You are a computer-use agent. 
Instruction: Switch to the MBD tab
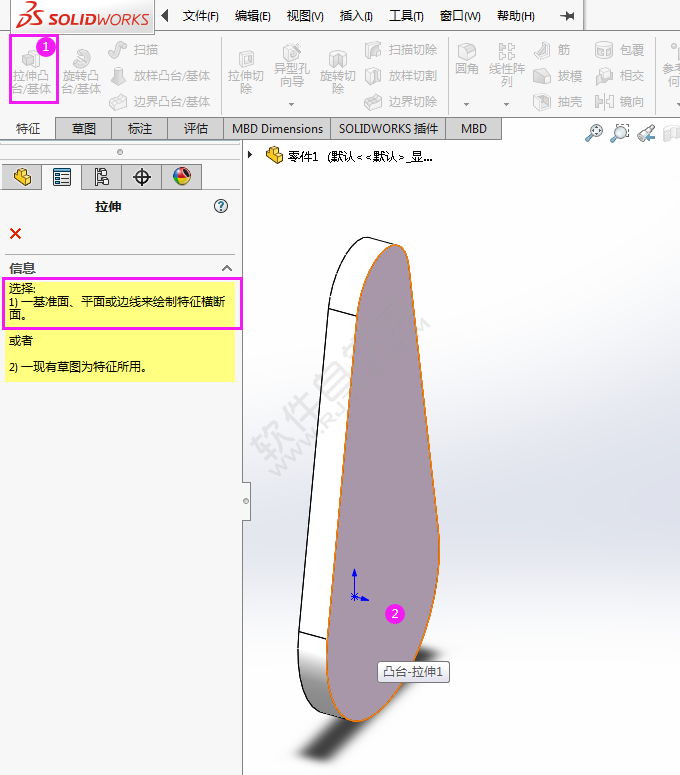[474, 129]
